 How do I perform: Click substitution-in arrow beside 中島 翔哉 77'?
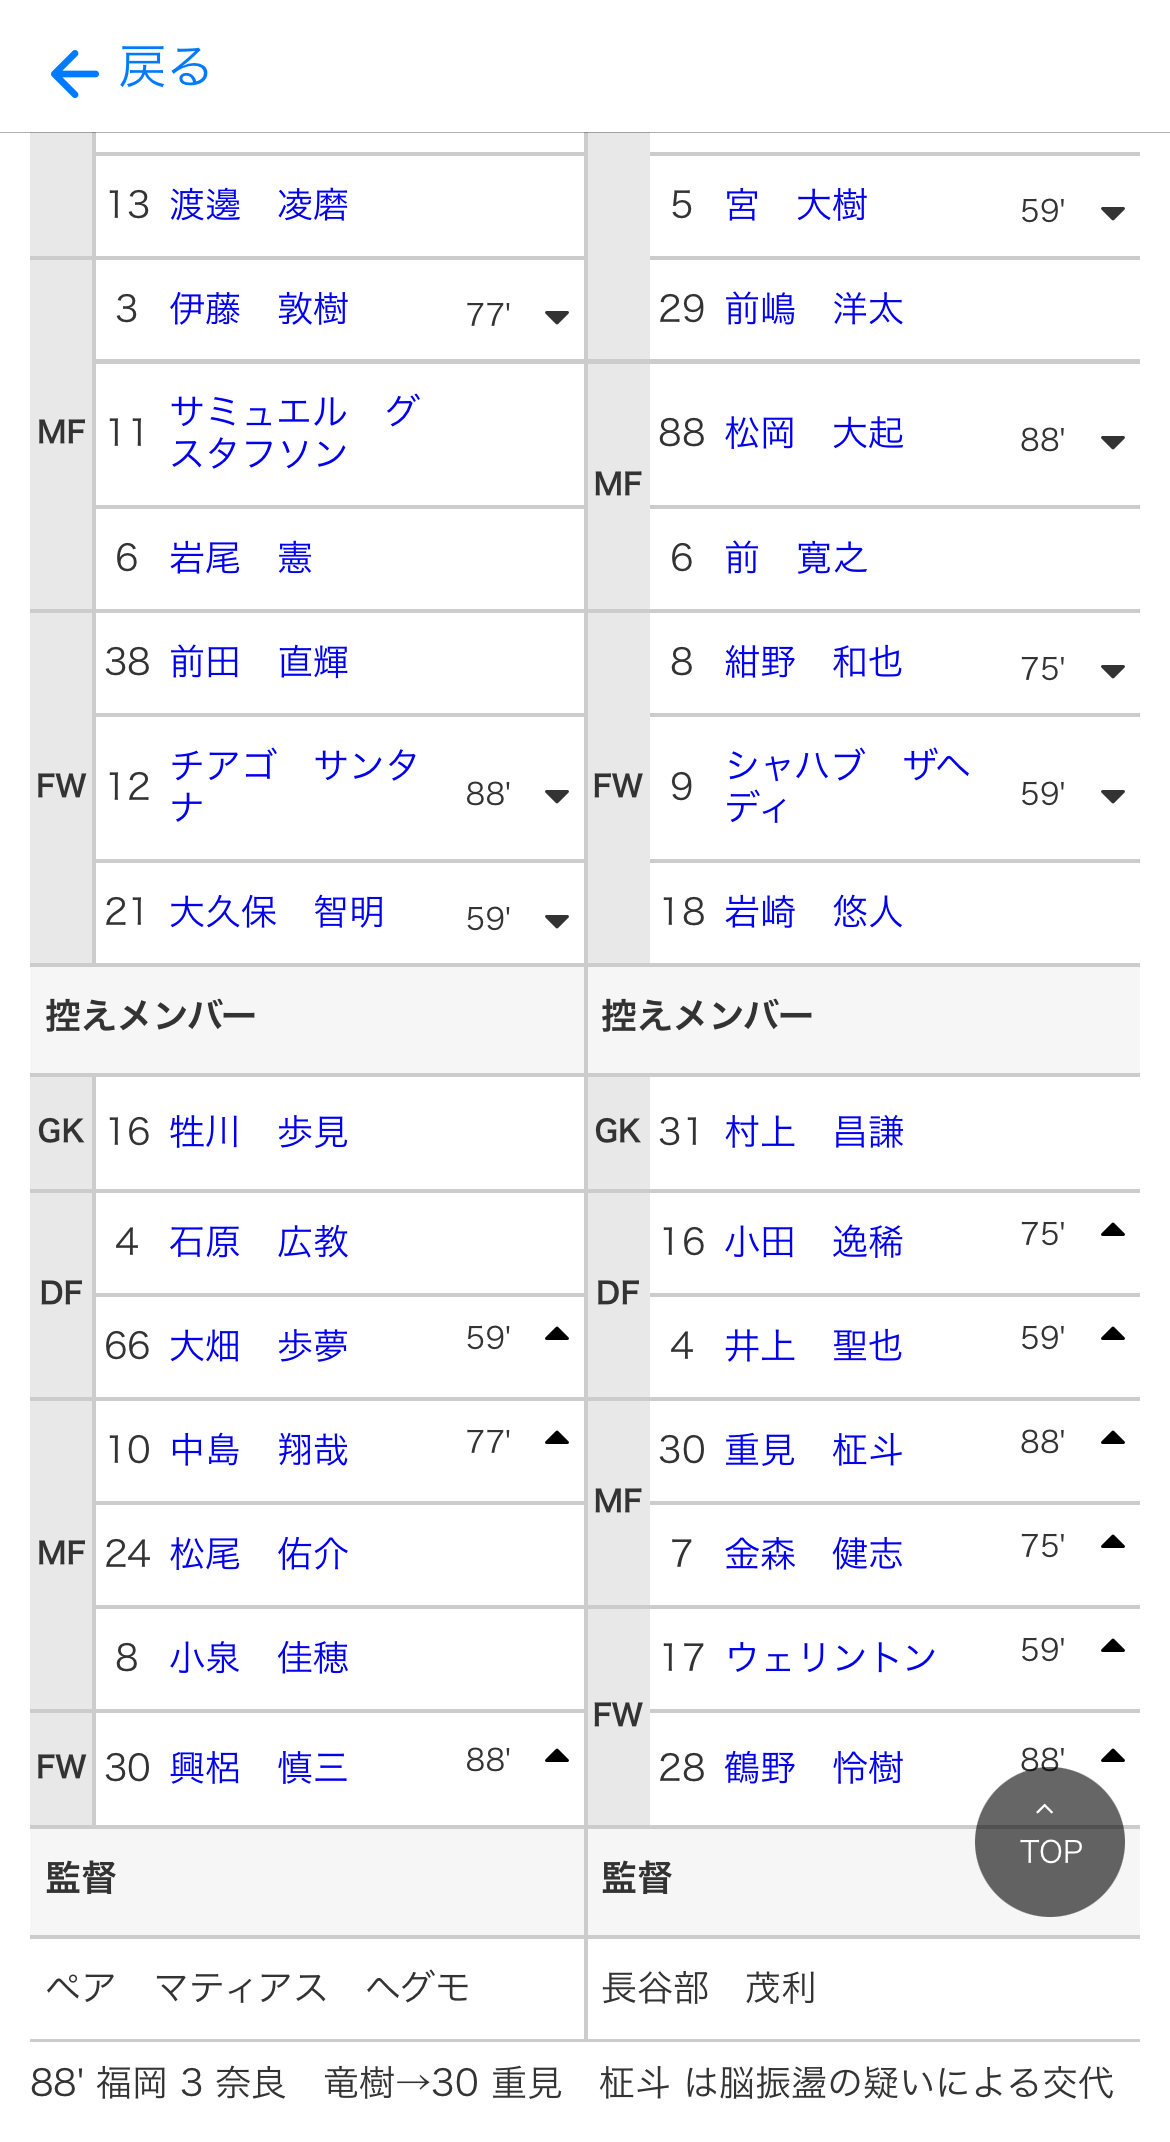tap(557, 1438)
